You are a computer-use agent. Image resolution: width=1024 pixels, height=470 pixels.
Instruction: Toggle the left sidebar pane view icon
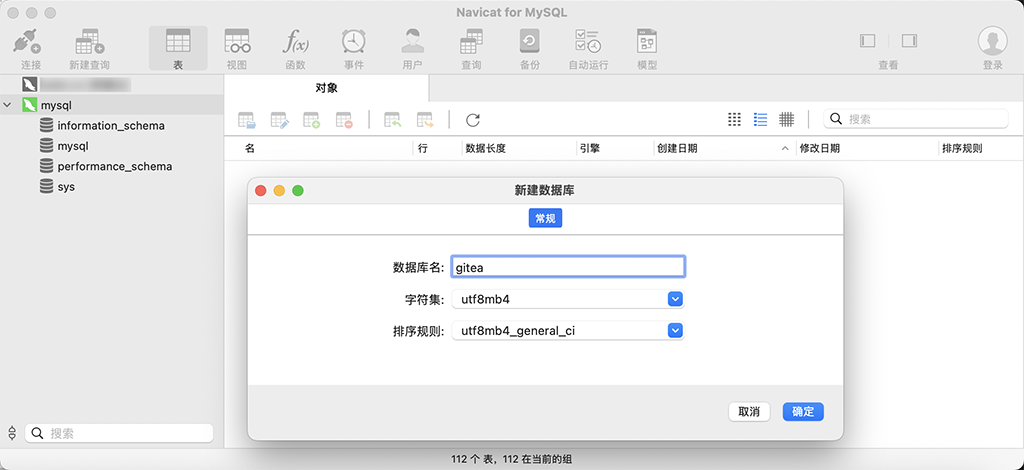[867, 40]
